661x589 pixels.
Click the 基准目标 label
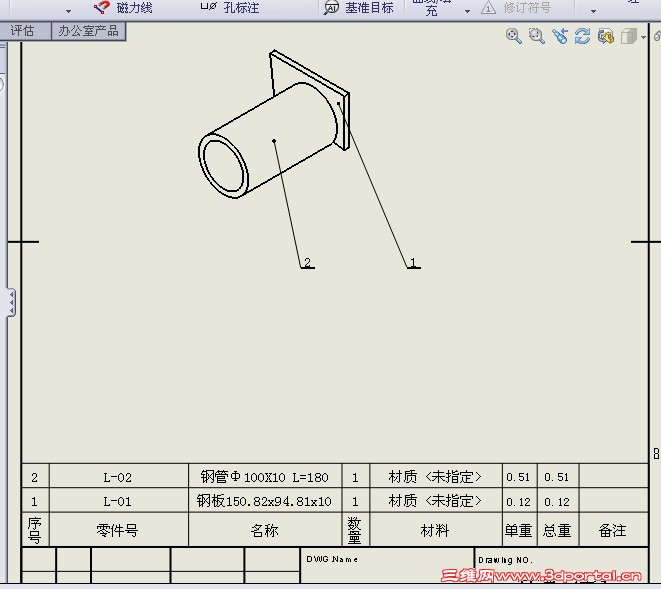pyautogui.click(x=369, y=8)
